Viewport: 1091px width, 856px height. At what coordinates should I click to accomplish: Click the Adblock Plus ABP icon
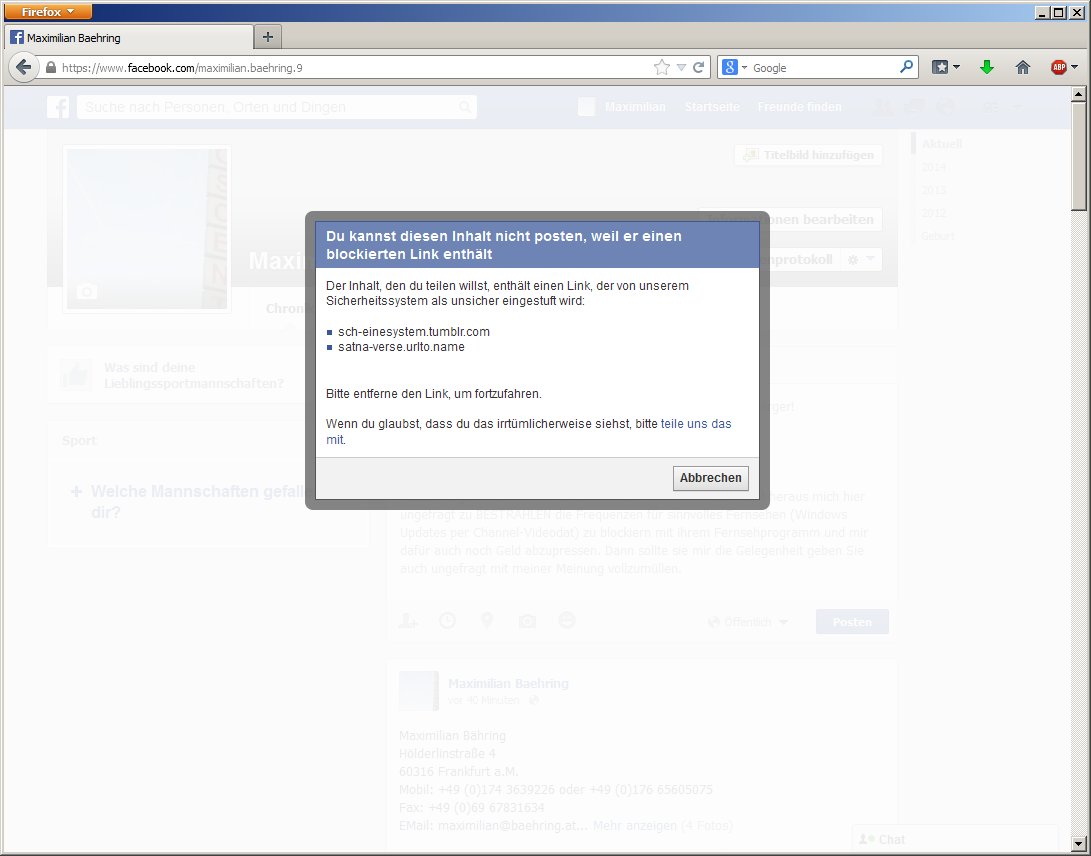pyautogui.click(x=1058, y=67)
